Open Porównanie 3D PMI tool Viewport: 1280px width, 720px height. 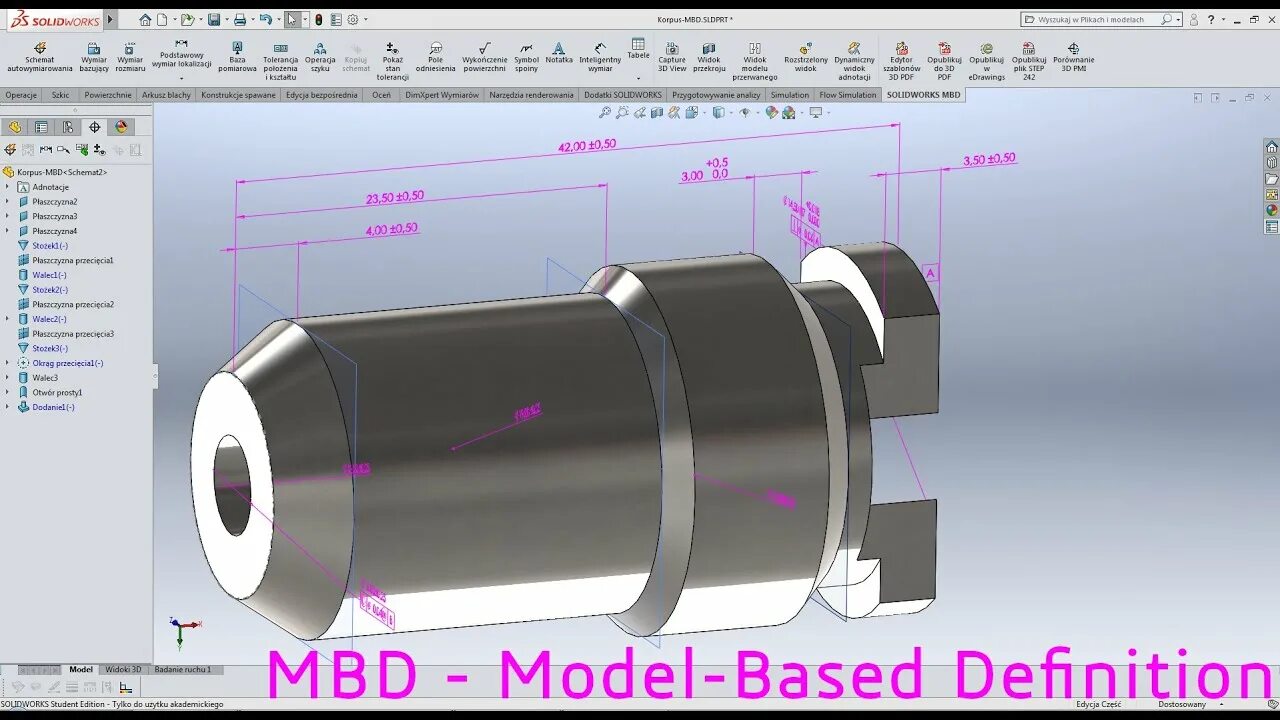click(1073, 58)
